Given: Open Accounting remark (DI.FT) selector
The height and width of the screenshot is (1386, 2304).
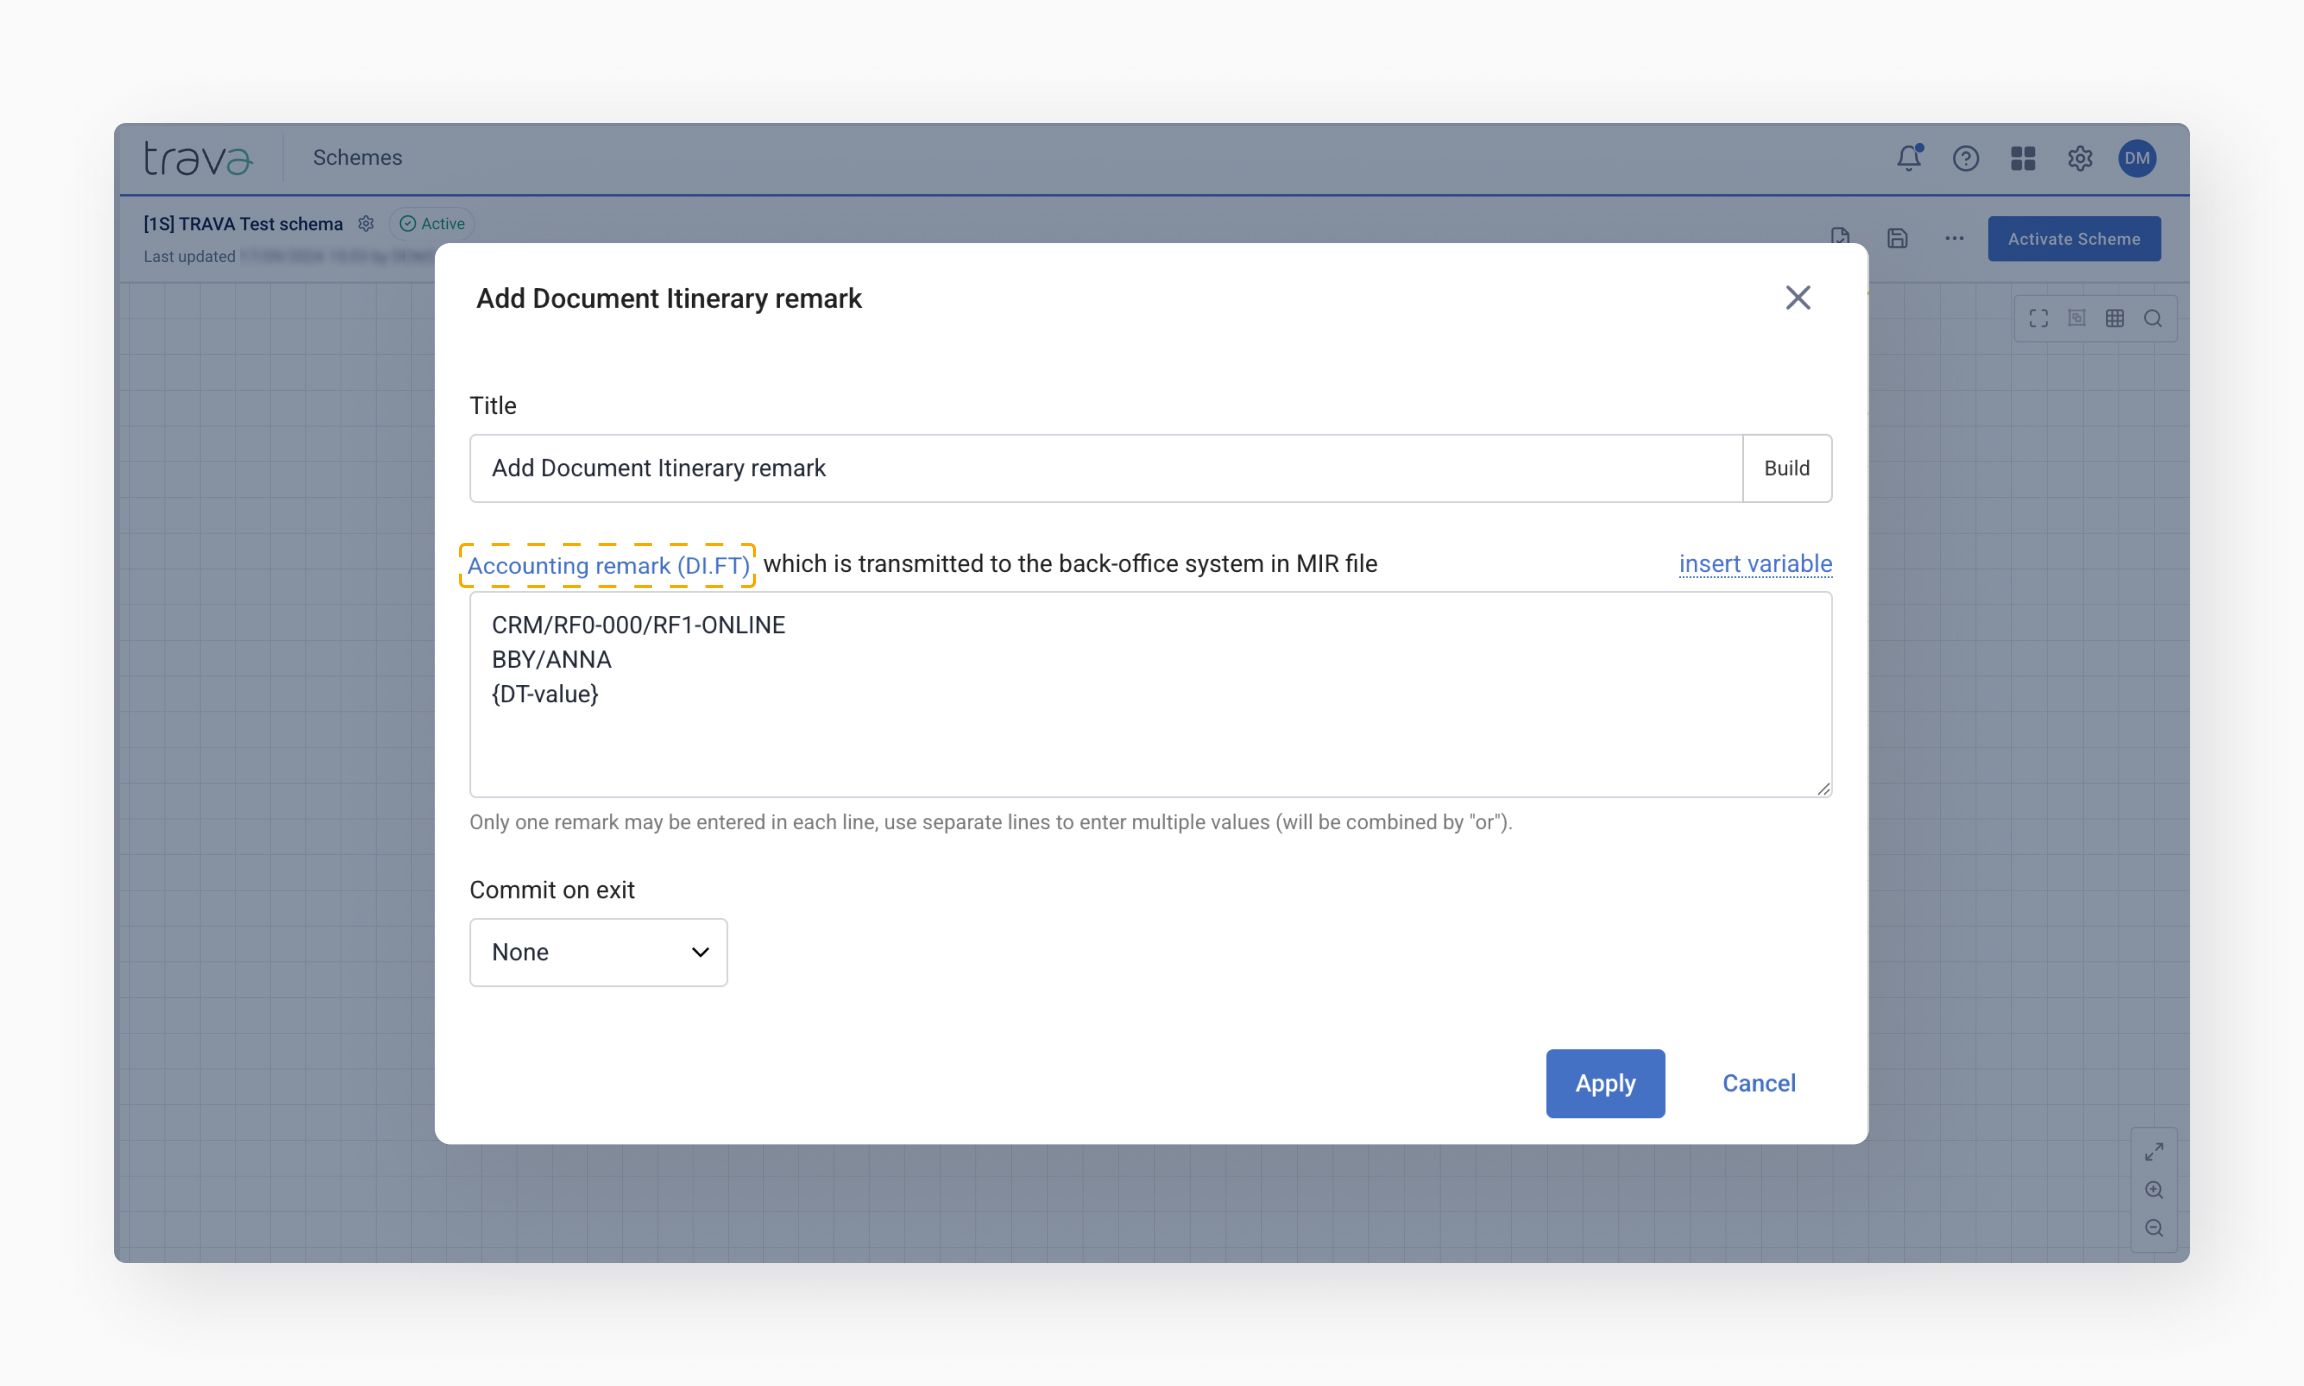Looking at the screenshot, I should [x=608, y=565].
